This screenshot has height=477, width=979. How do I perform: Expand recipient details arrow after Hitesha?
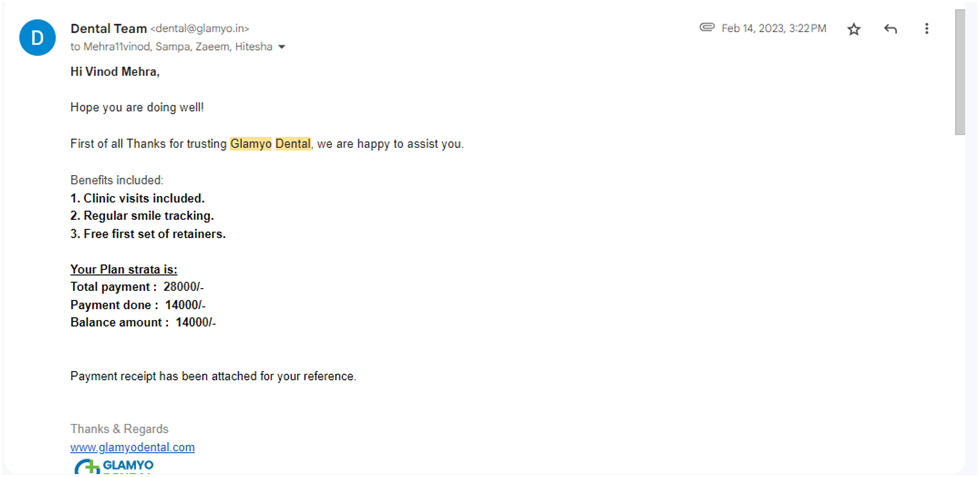(x=282, y=47)
